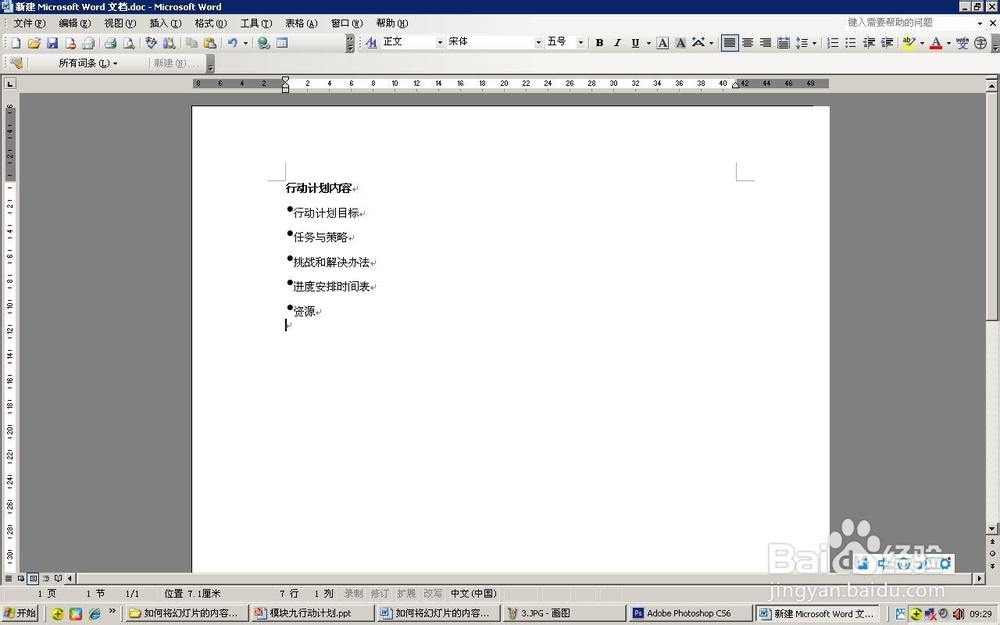
Task: Click the 进度安排时间表 bullet line
Action: point(331,286)
